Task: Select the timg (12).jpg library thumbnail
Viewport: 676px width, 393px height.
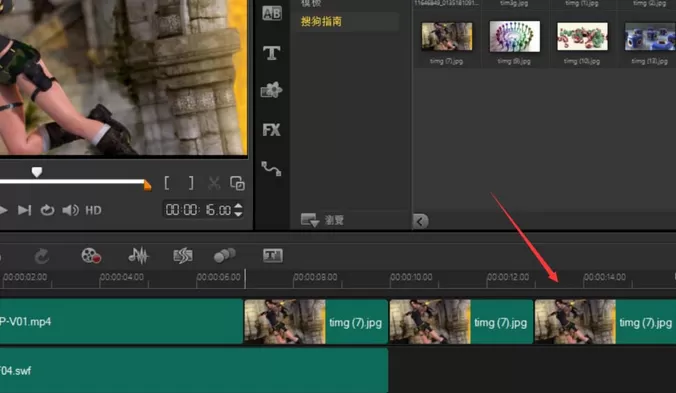Action: tap(650, 37)
